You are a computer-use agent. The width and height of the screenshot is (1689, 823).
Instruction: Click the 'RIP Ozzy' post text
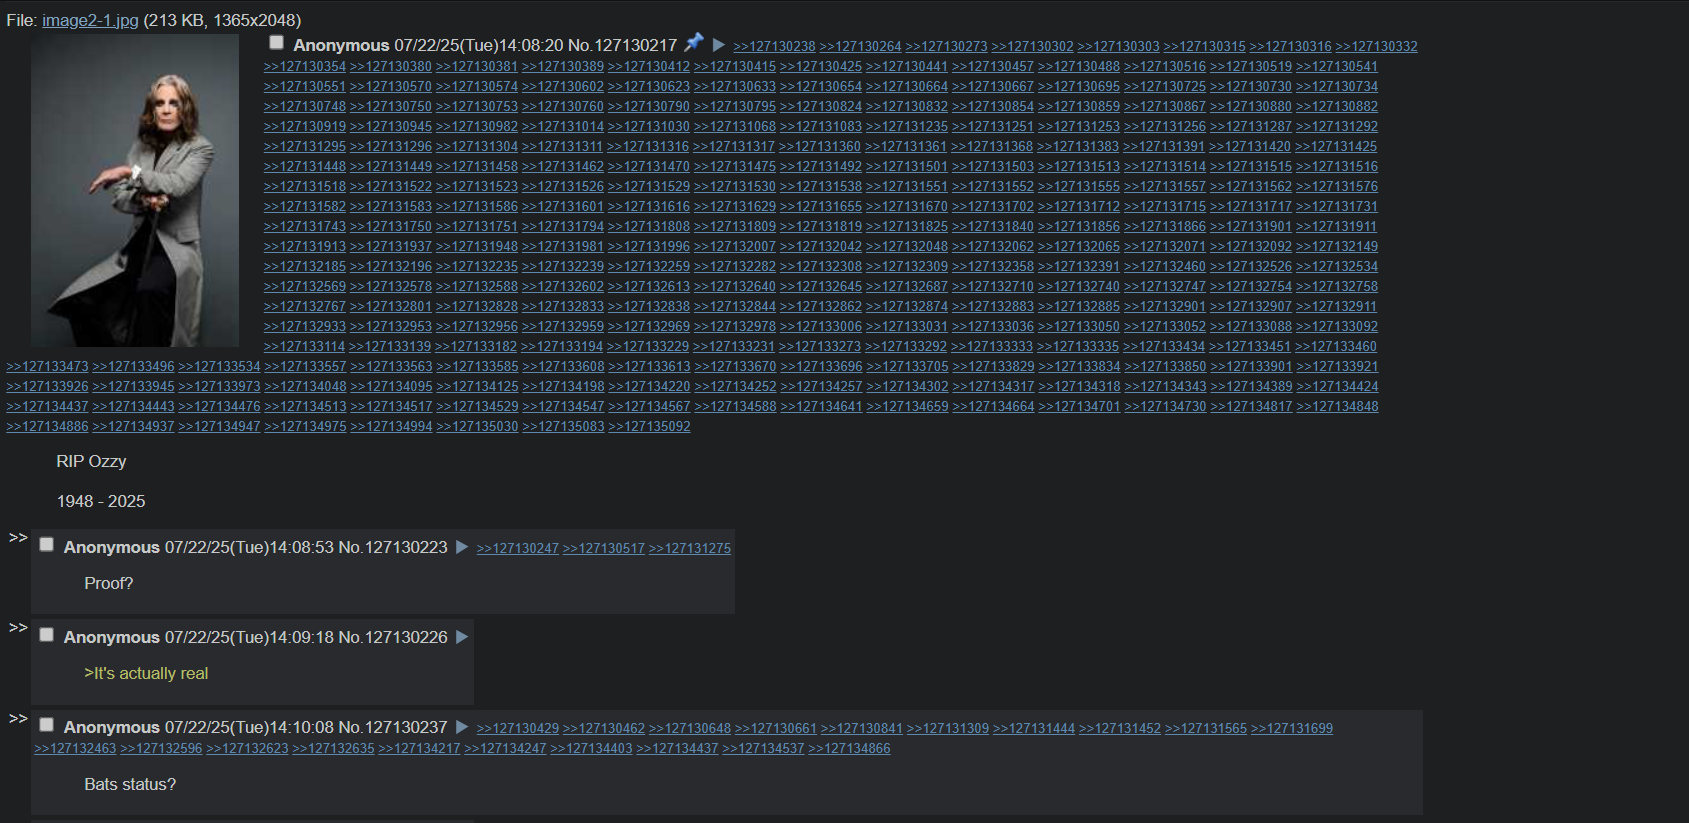pos(91,461)
